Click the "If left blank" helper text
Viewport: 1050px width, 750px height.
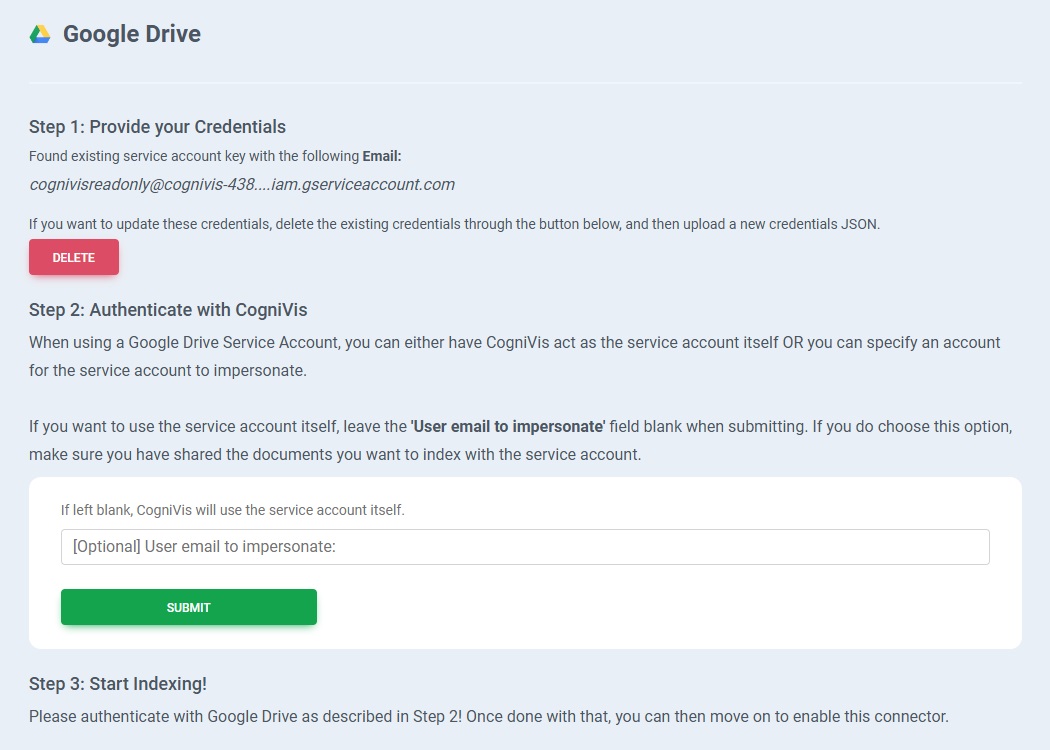pyautogui.click(x=233, y=510)
